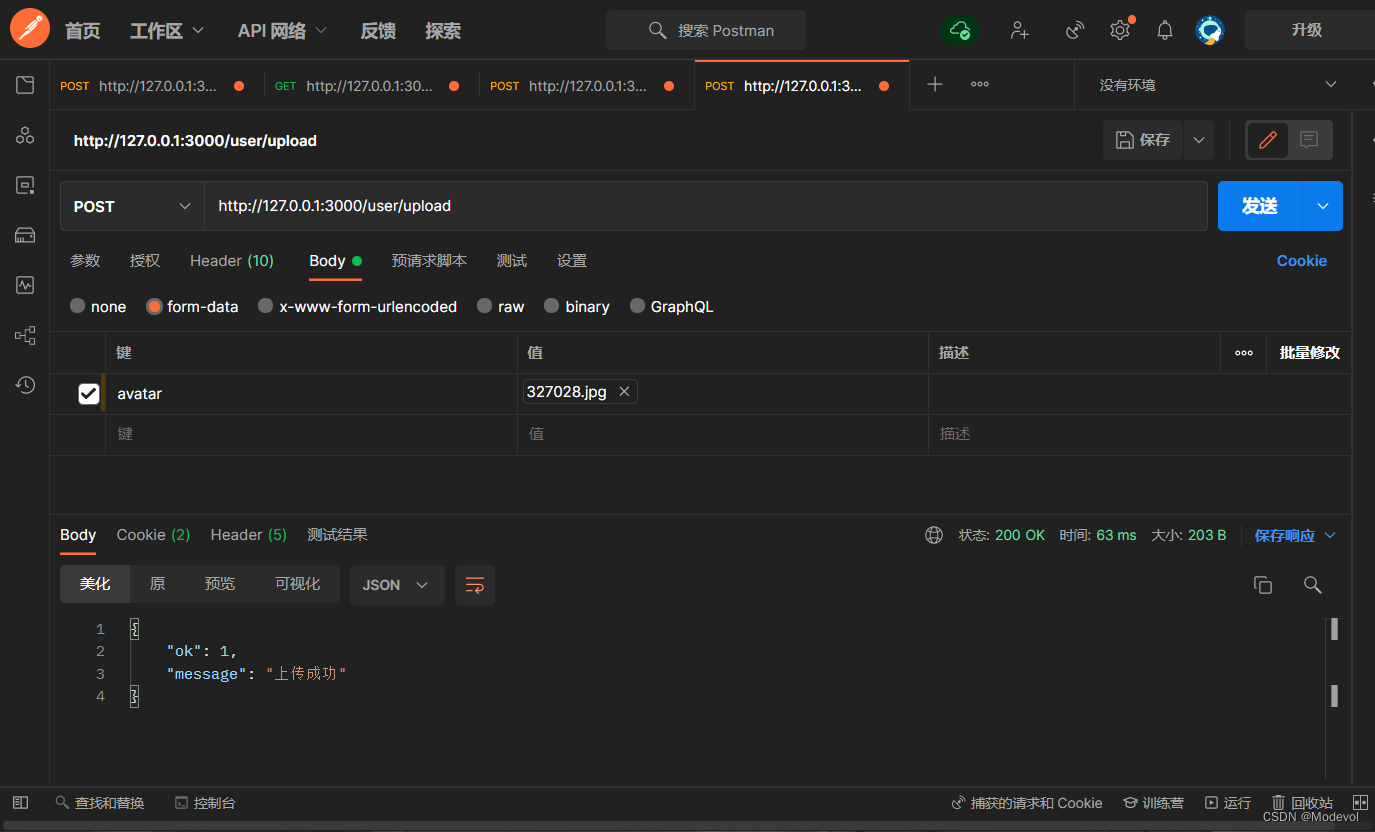Open the notifications bell icon

[x=1165, y=30]
